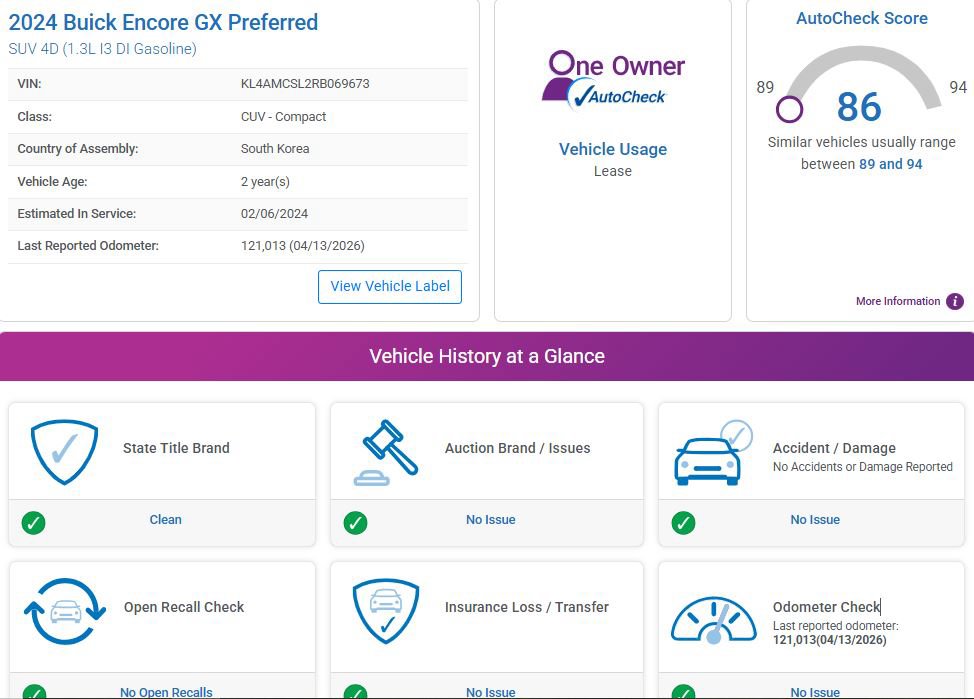Click the VIN value KL4AMCSL2RB069673
Viewport: 974px width, 699px height.
click(x=305, y=84)
